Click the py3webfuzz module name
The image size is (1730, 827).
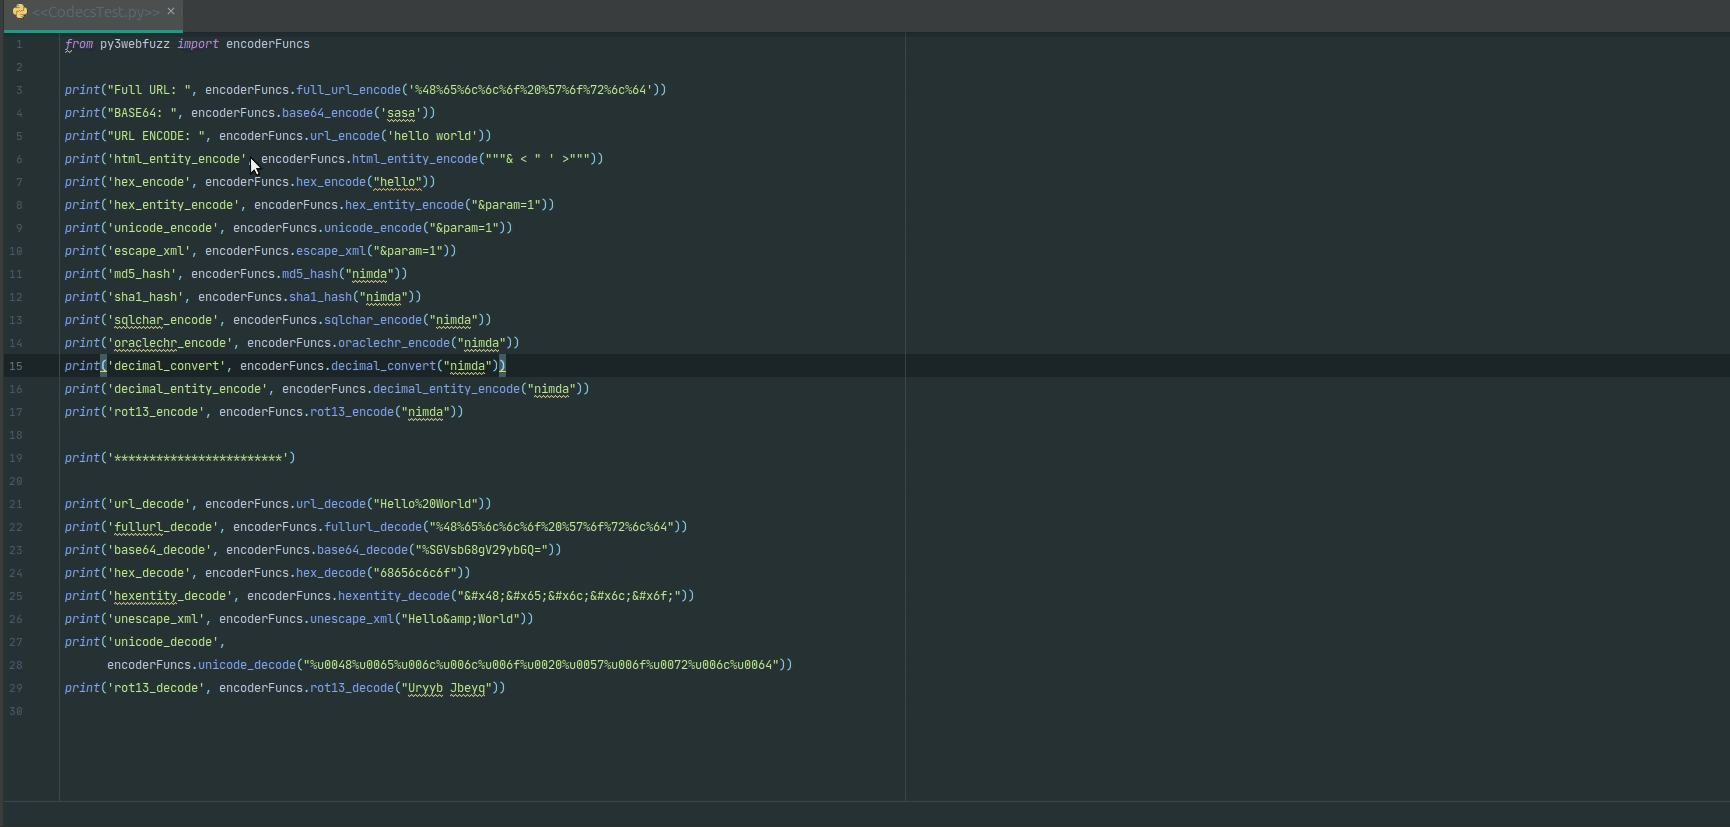[134, 44]
